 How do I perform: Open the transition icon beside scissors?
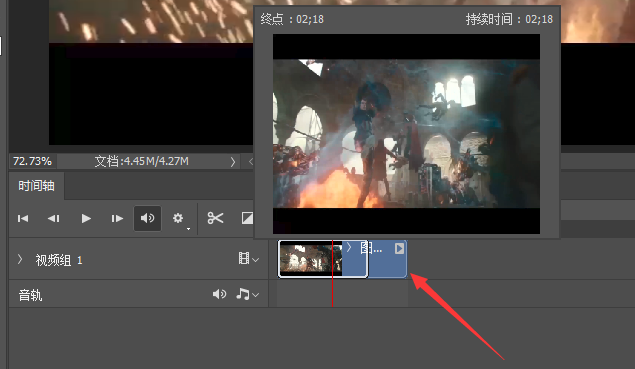(247, 218)
